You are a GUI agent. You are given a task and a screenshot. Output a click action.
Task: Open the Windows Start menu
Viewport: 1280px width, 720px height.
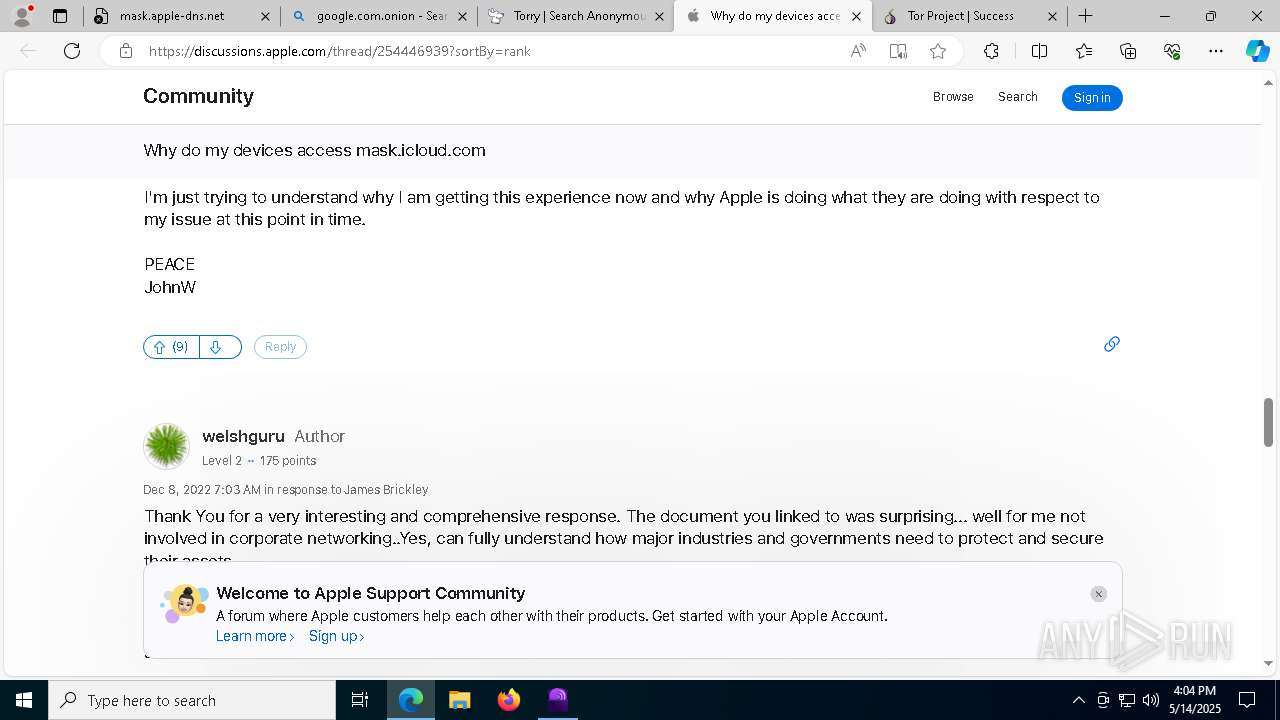pyautogui.click(x=24, y=700)
